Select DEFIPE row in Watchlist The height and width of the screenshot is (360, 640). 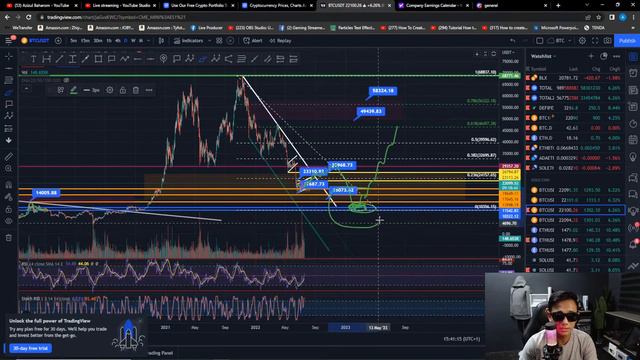(x=575, y=108)
